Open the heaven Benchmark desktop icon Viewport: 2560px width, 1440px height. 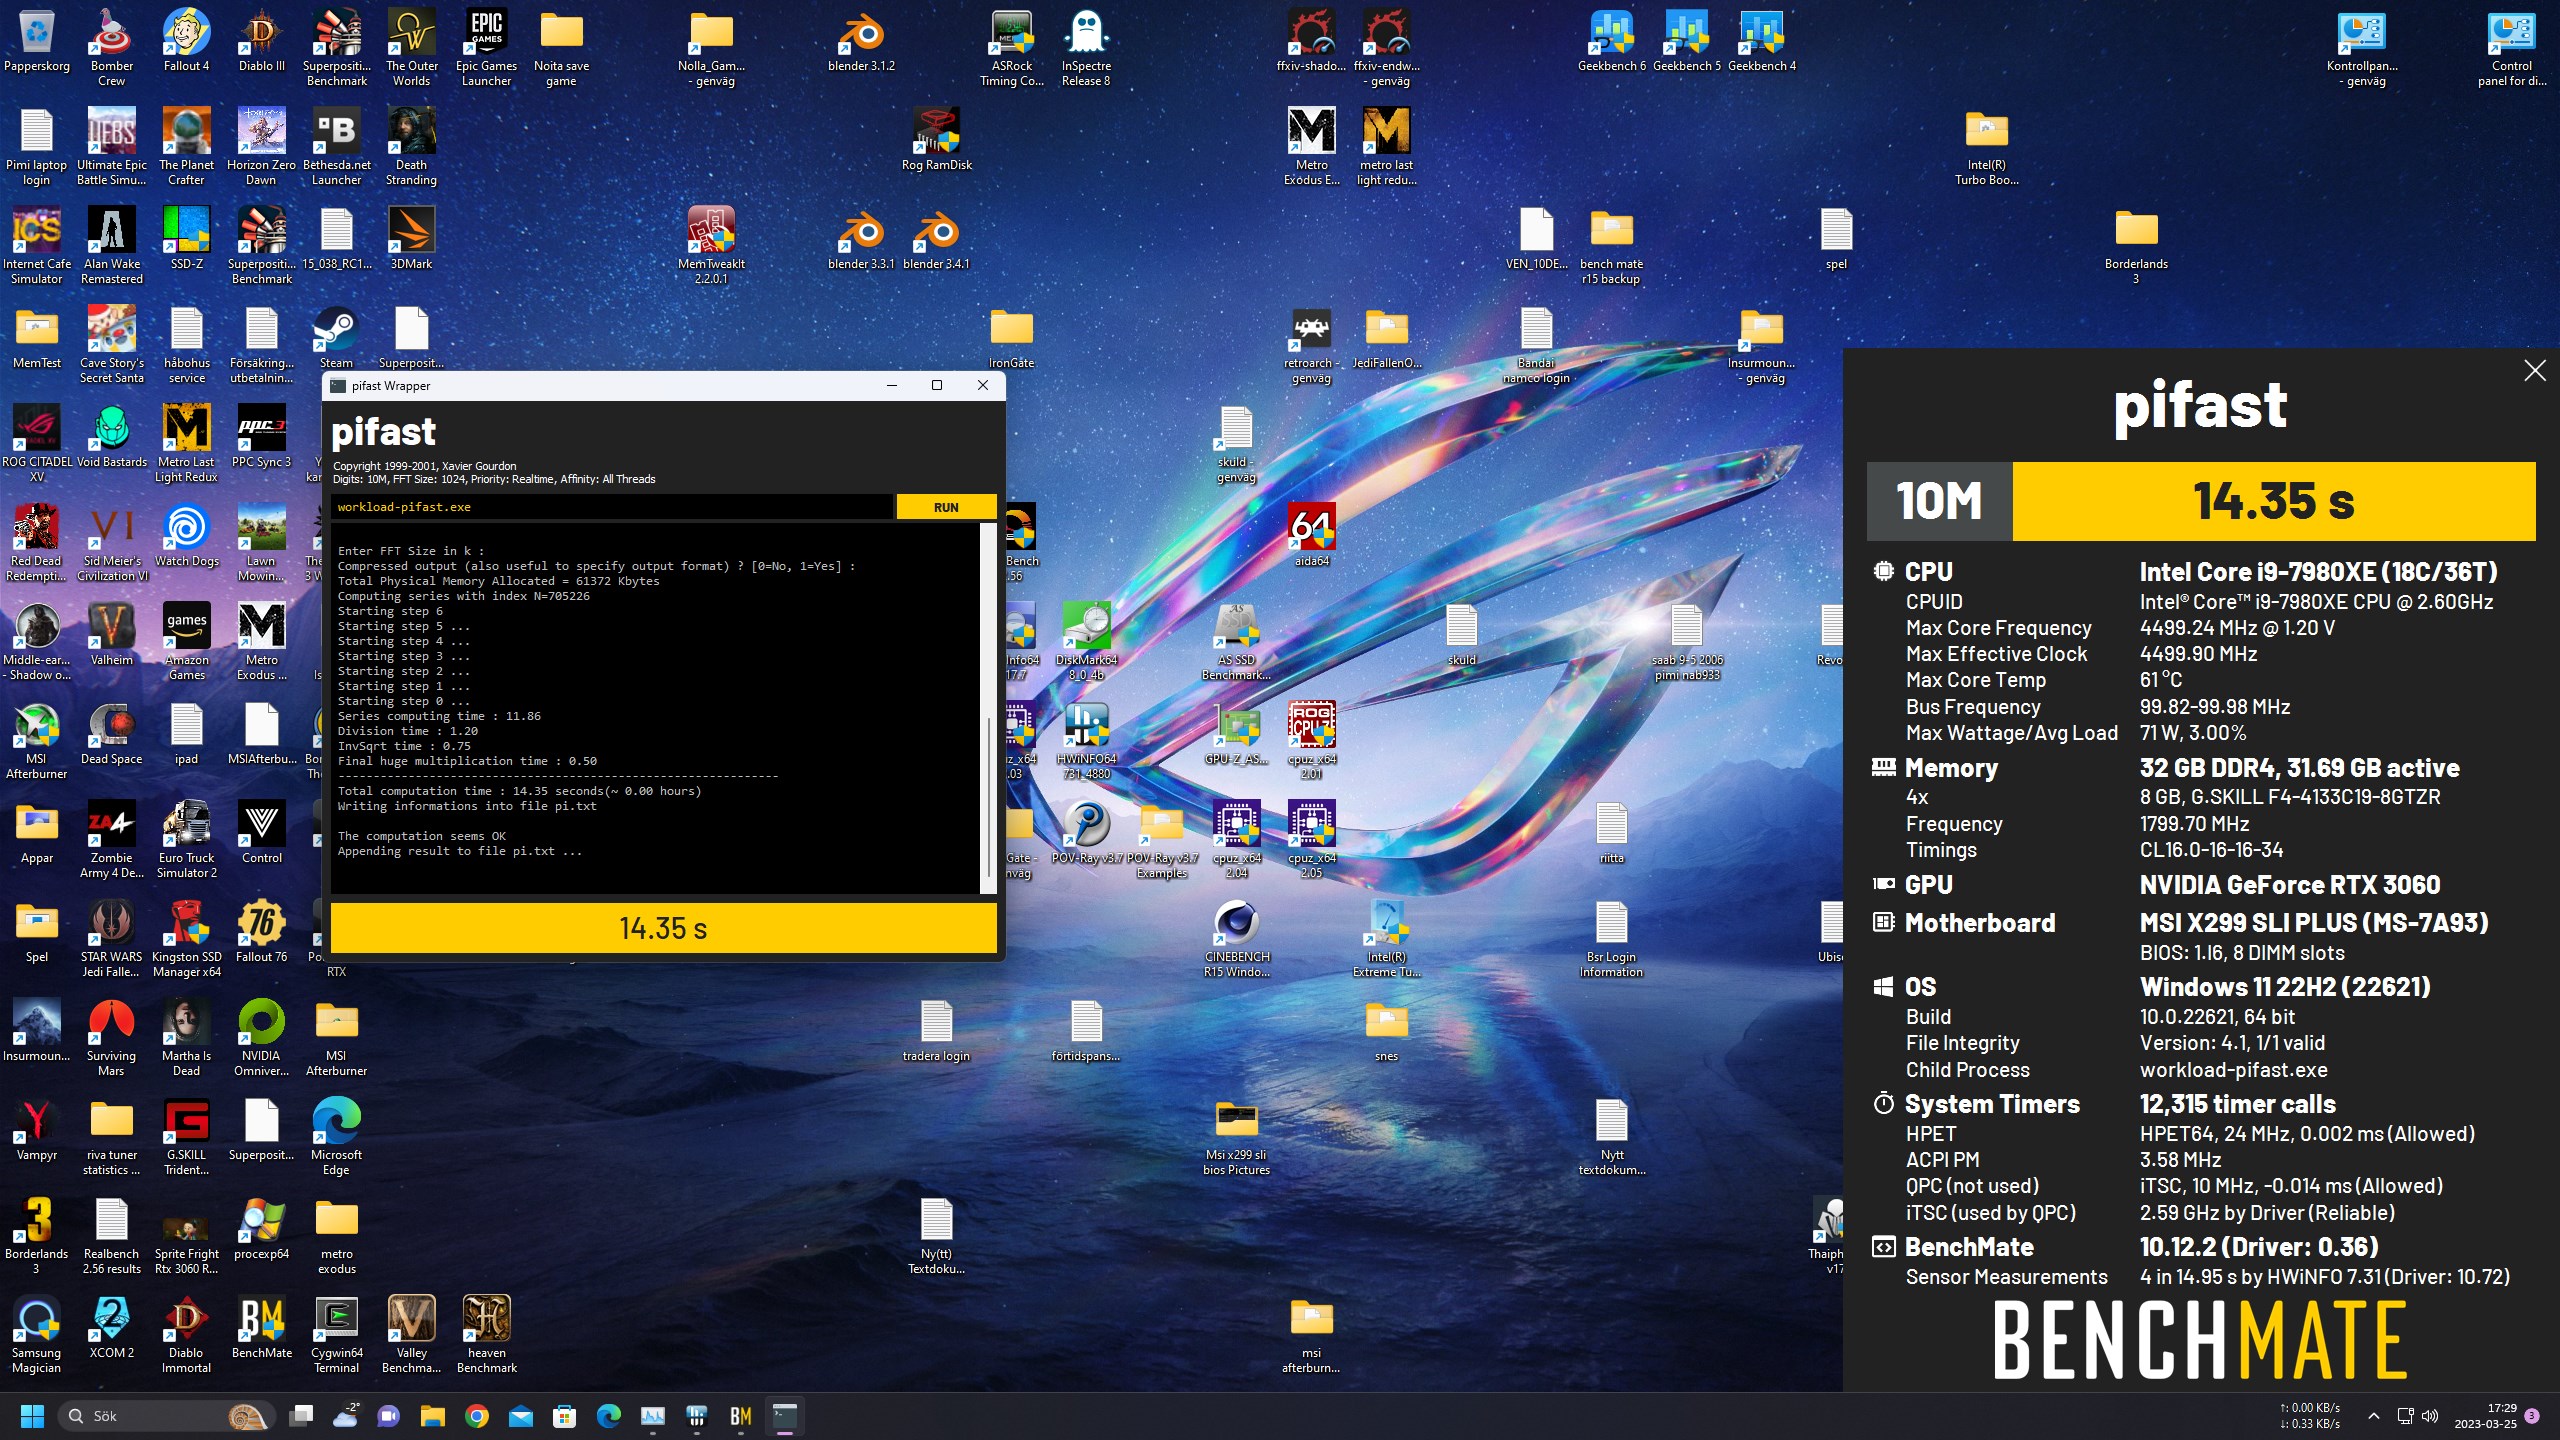pyautogui.click(x=487, y=1334)
